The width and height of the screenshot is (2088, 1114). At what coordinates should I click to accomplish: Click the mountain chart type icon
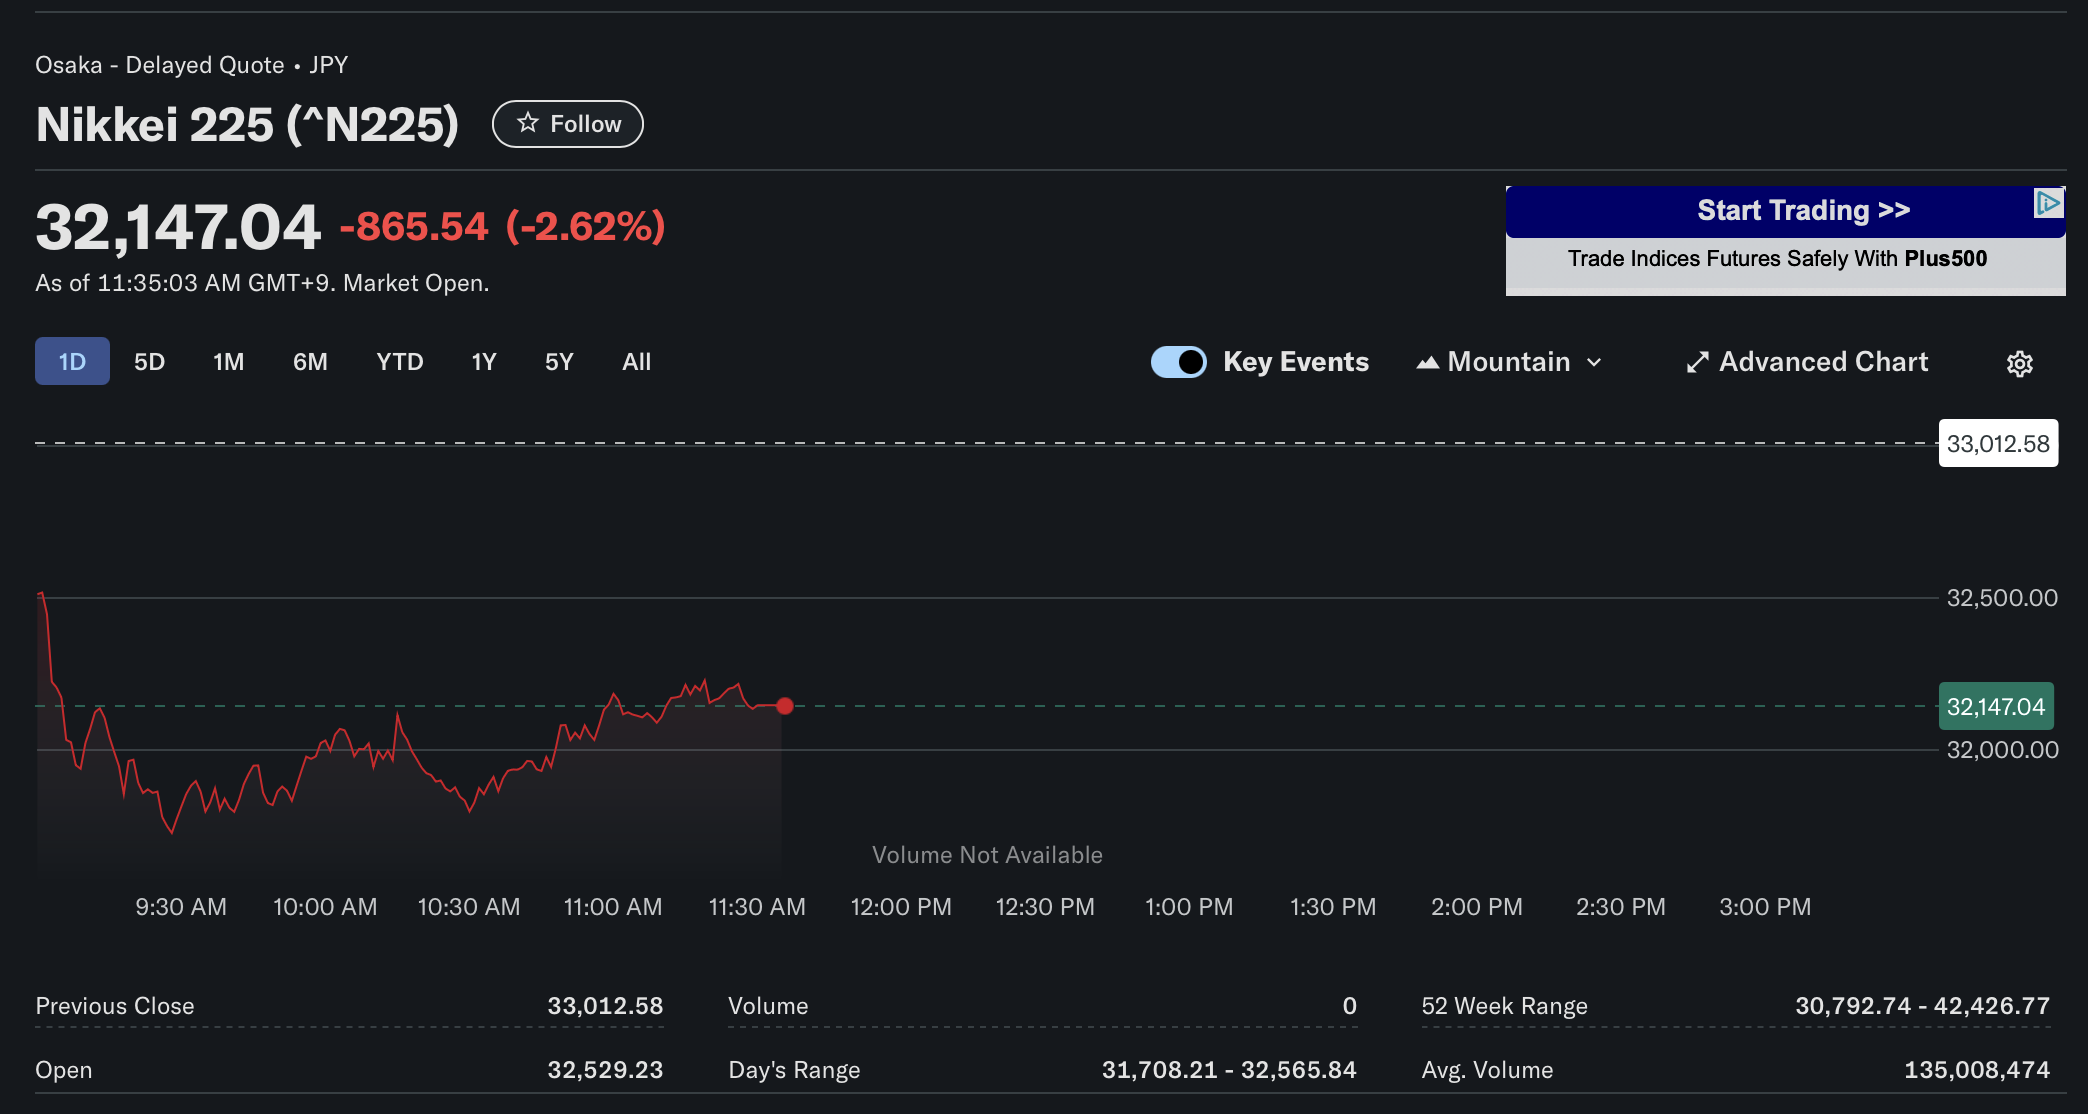(x=1427, y=362)
